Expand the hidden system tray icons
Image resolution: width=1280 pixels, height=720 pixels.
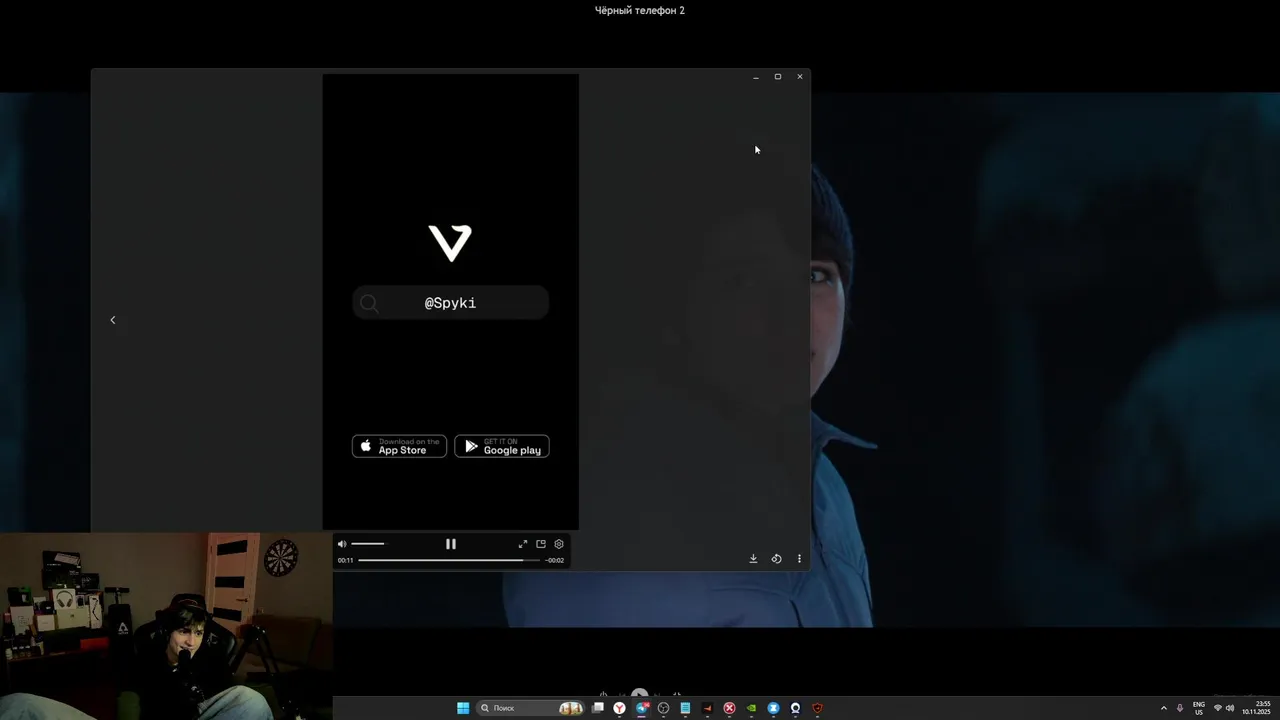point(1163,708)
